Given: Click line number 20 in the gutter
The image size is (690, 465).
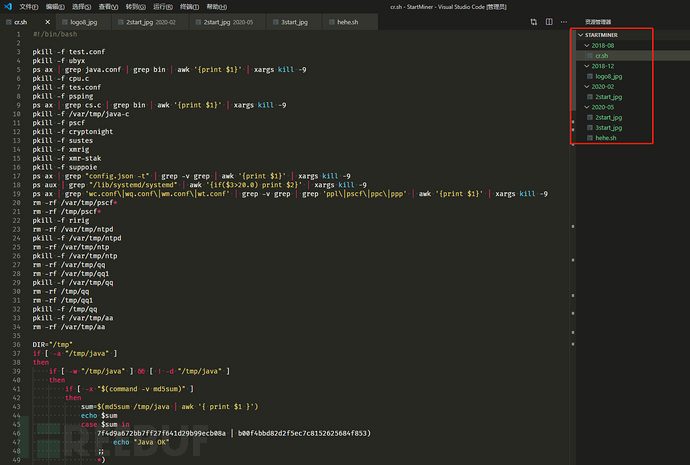Looking at the screenshot, I should pos(16,203).
